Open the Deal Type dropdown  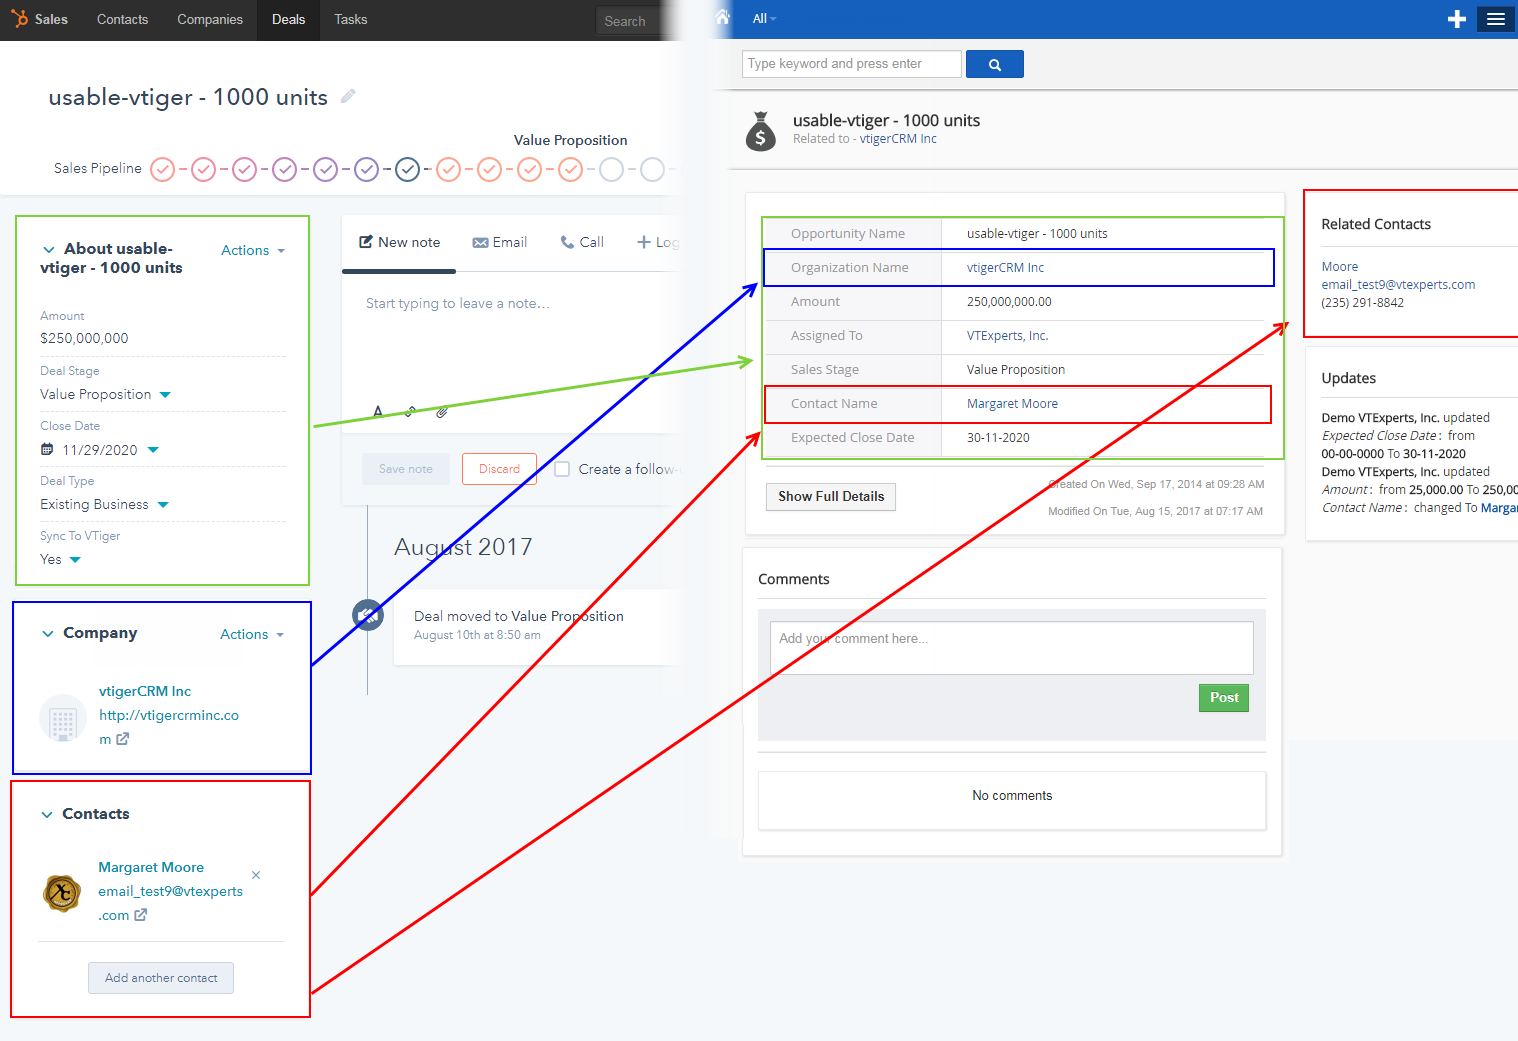(163, 505)
